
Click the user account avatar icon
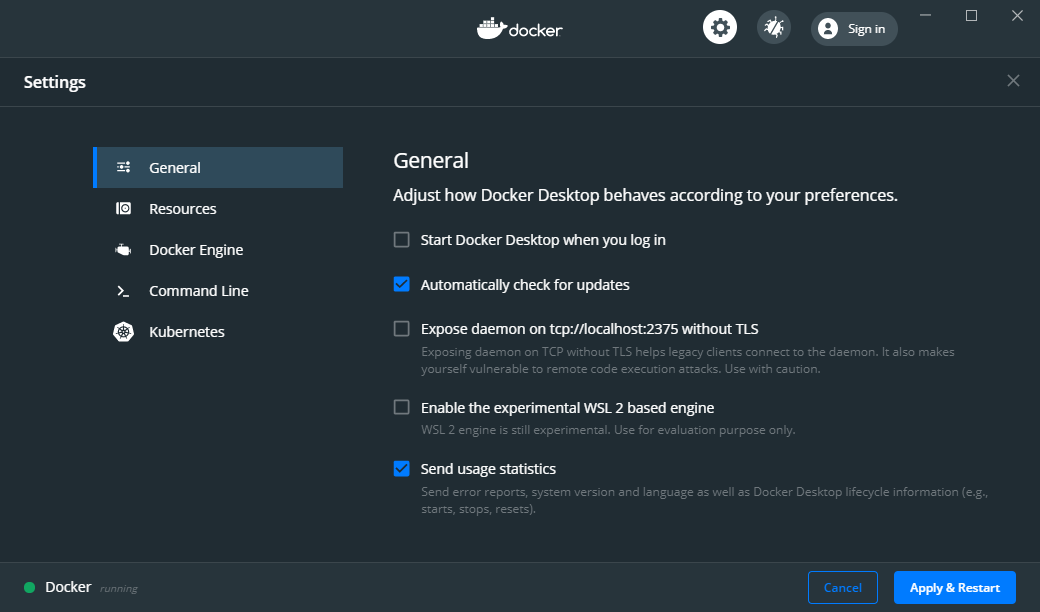pyautogui.click(x=827, y=28)
